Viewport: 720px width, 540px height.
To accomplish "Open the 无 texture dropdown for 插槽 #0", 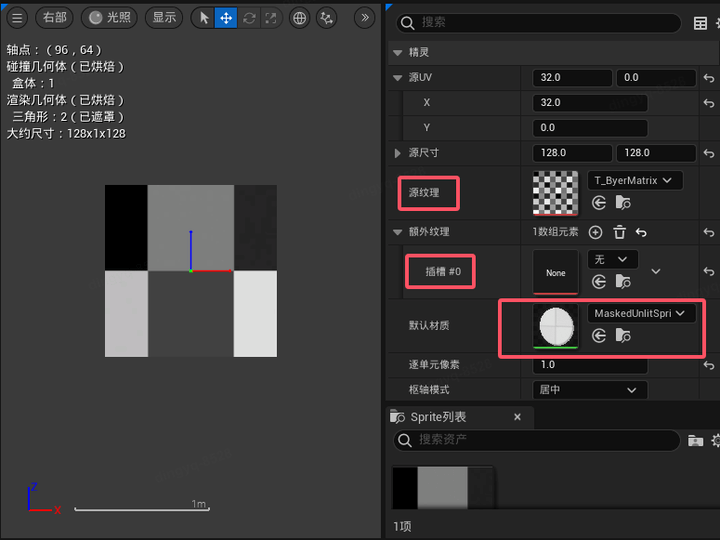I will 613,259.
